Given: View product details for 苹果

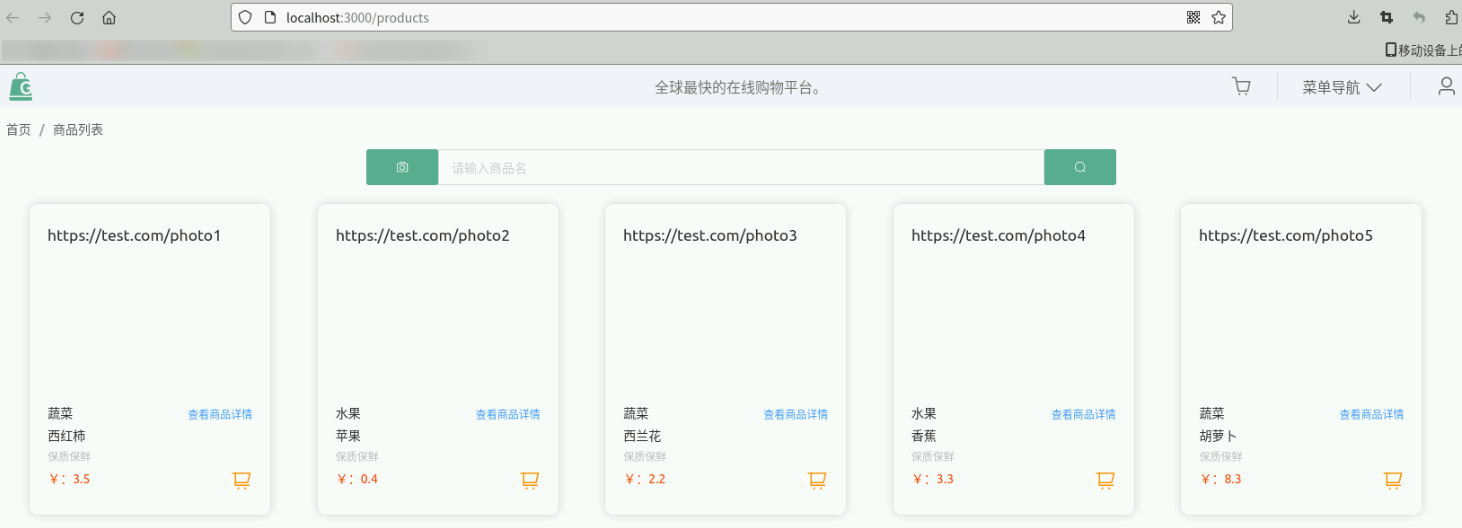Looking at the screenshot, I should 508,414.
